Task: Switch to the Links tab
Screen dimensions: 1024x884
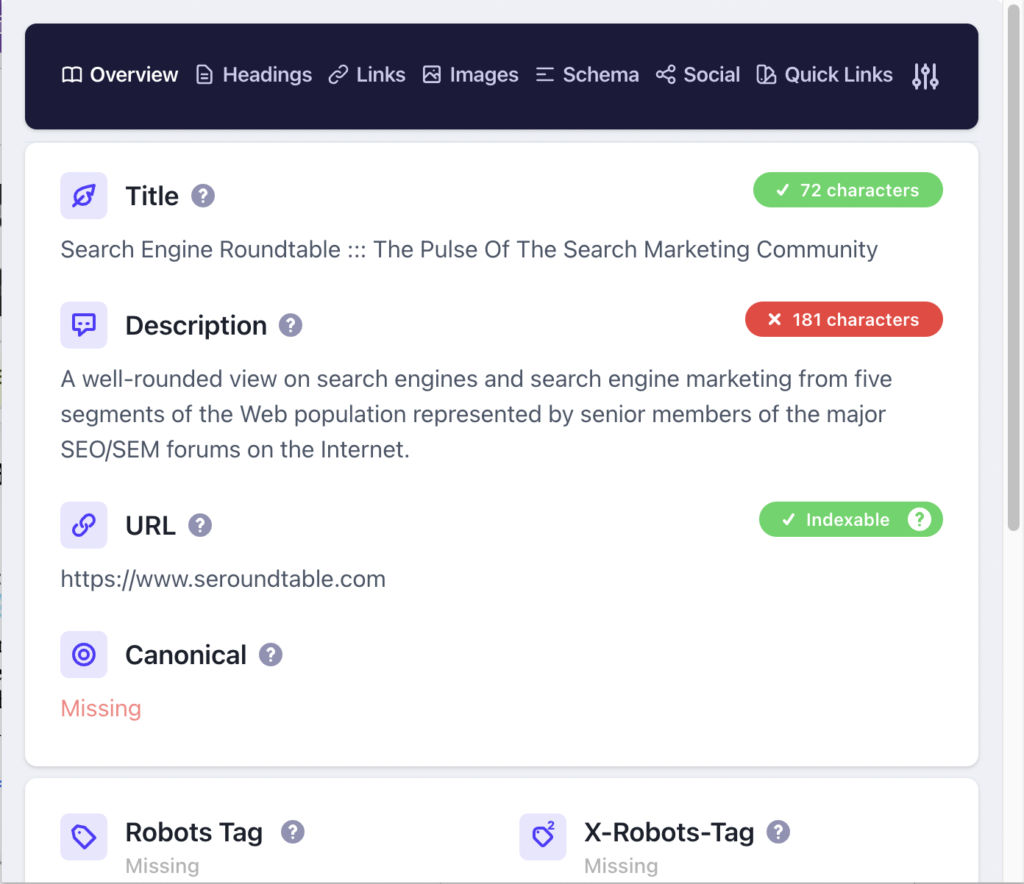Action: point(367,75)
